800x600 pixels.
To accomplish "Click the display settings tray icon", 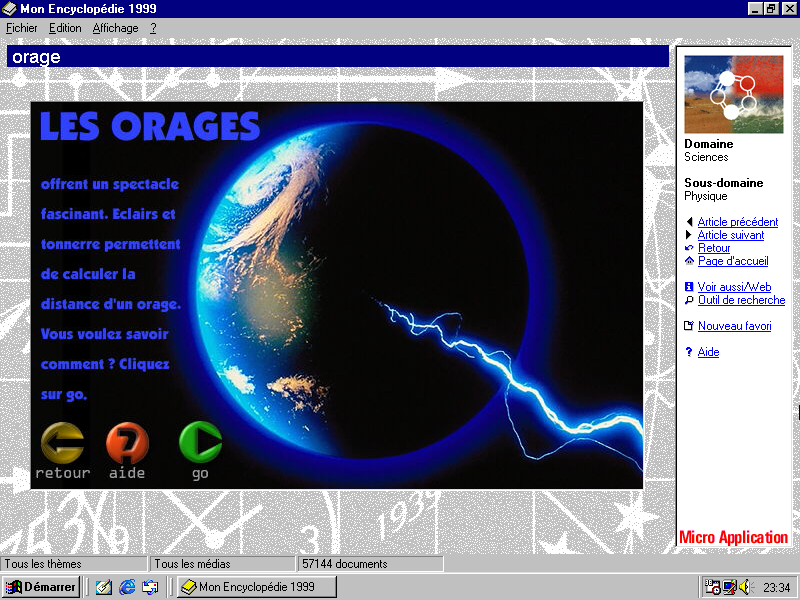I will pyautogui.click(x=730, y=587).
